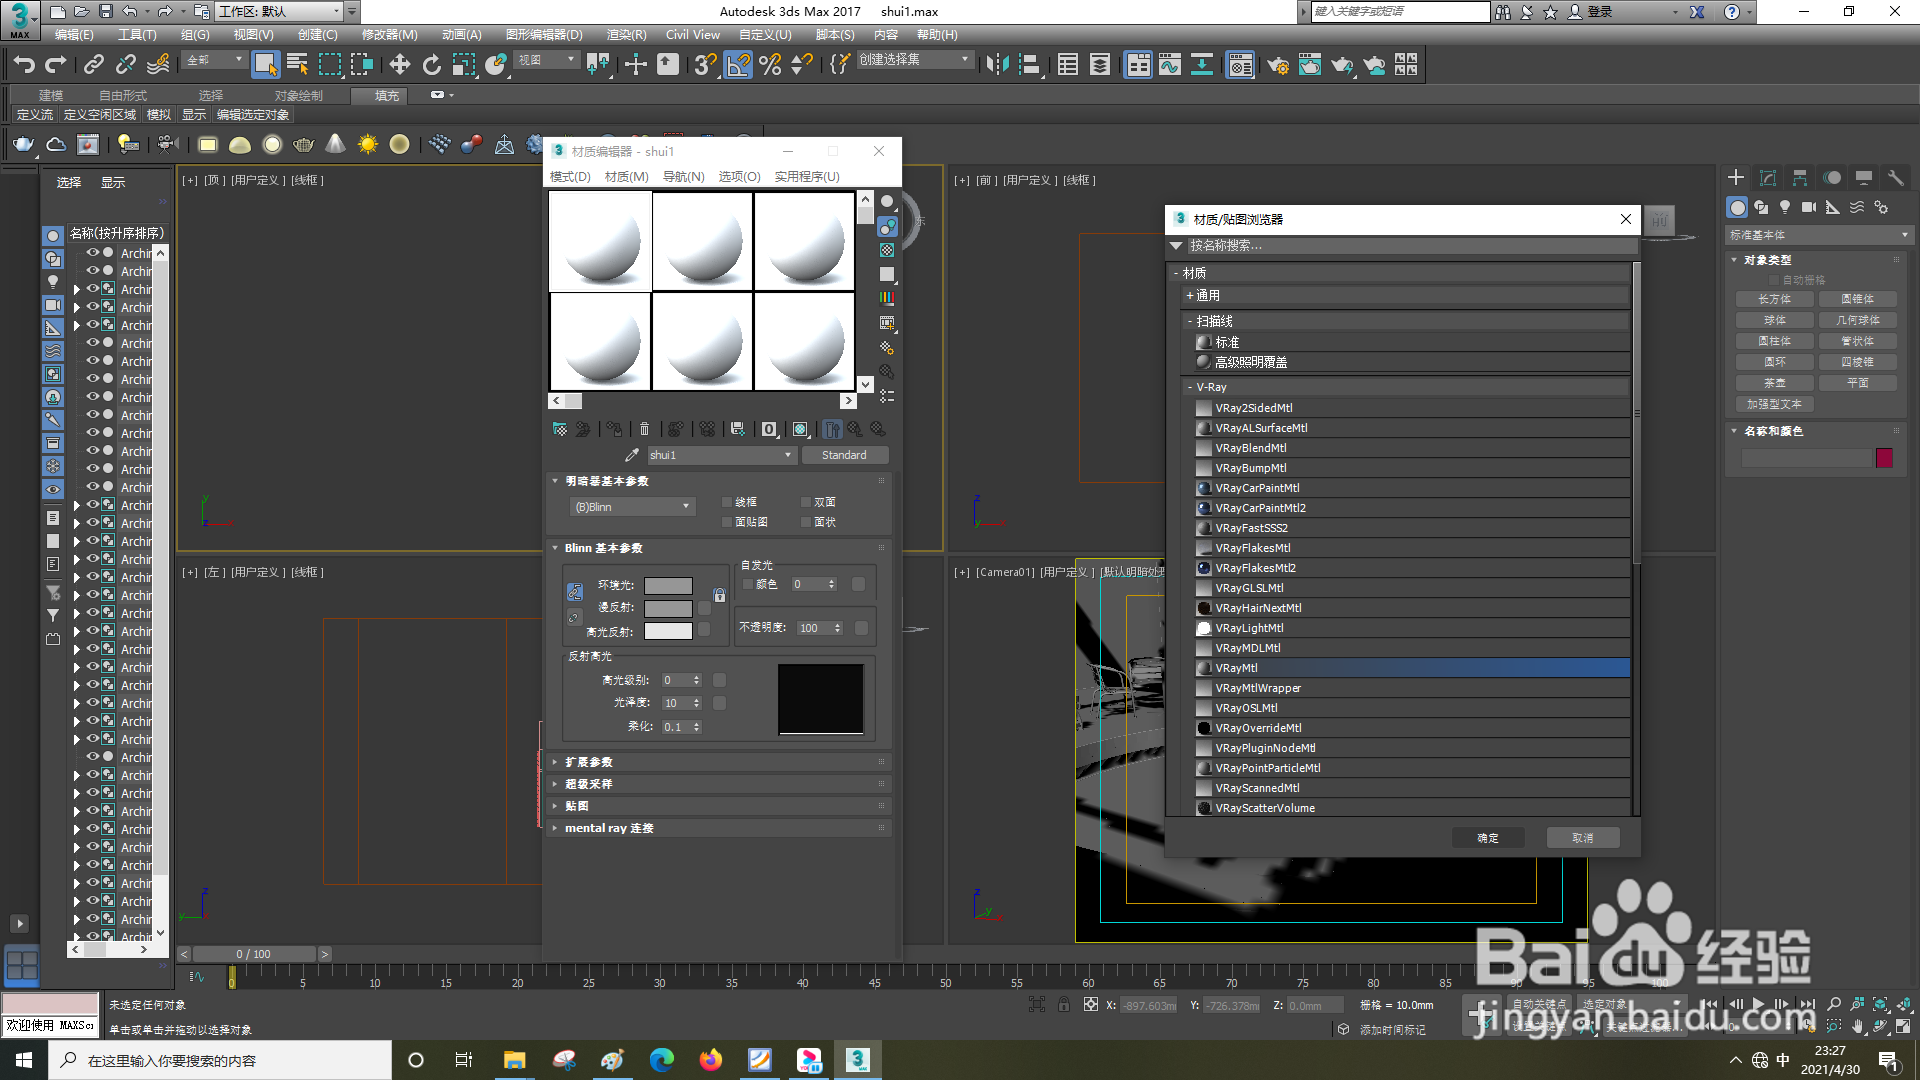
Task: Toggle Show End Result icon
Action: tap(832, 430)
